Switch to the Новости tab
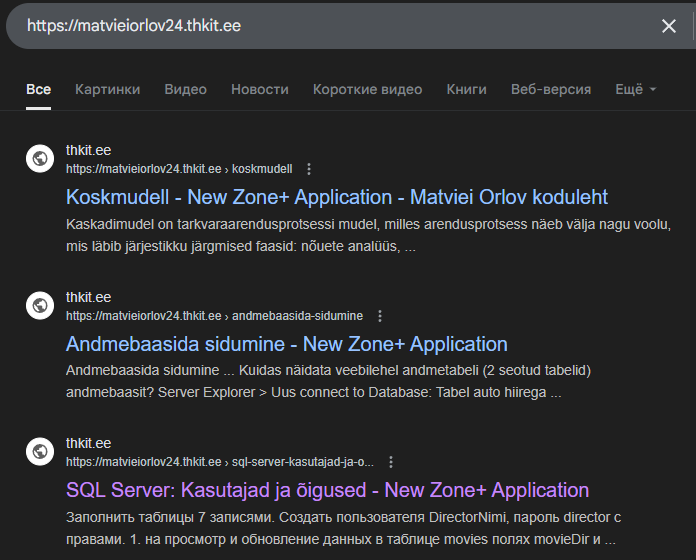Screen dimensions: 696x560 [259, 89]
